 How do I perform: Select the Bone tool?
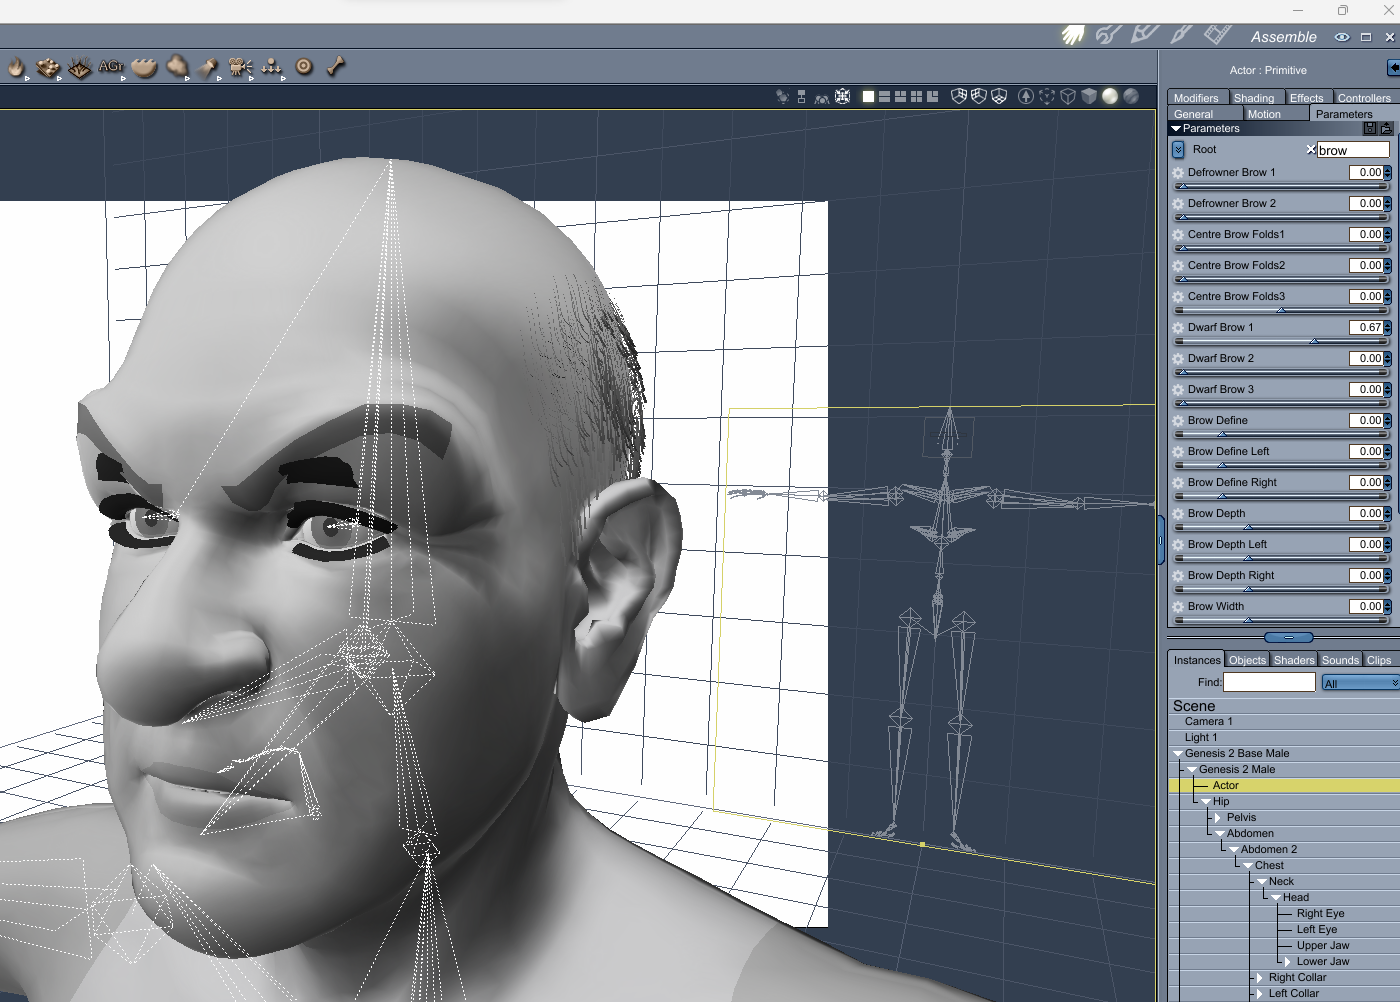336,67
